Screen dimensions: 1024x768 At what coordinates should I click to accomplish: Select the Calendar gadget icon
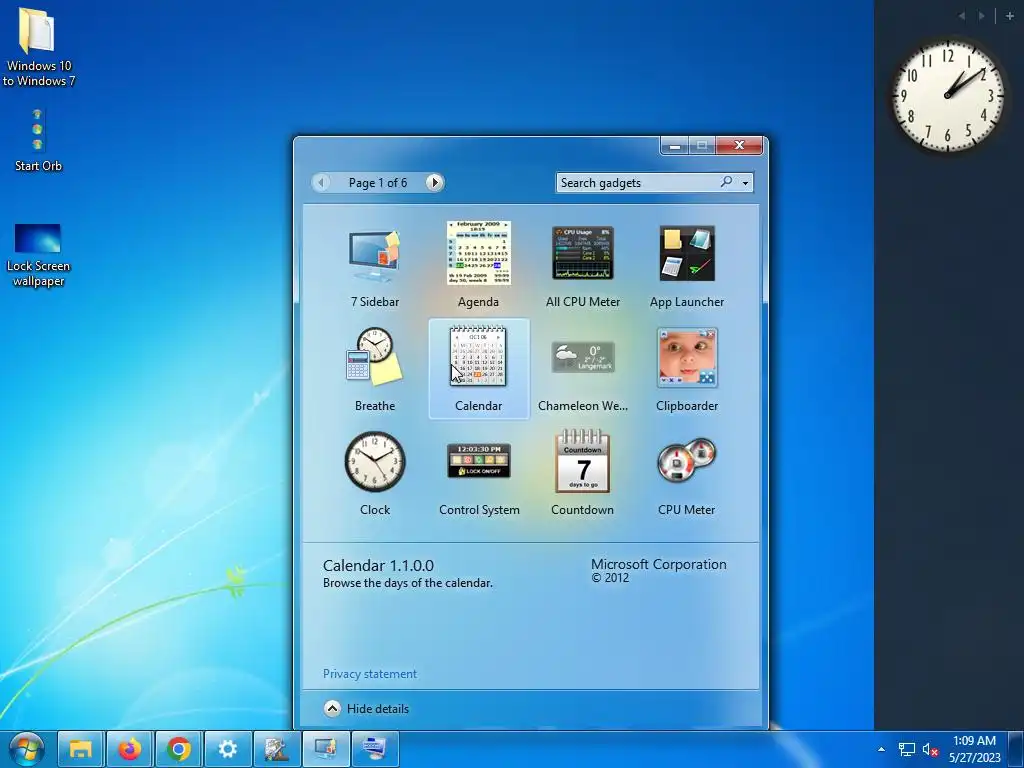[x=478, y=356]
